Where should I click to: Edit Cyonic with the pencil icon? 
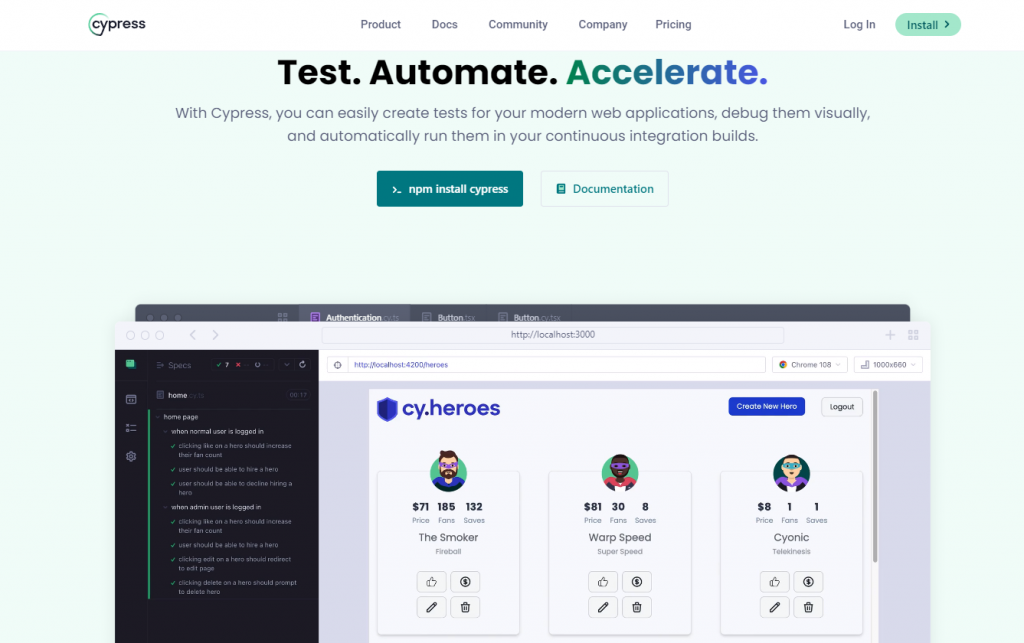(x=775, y=607)
